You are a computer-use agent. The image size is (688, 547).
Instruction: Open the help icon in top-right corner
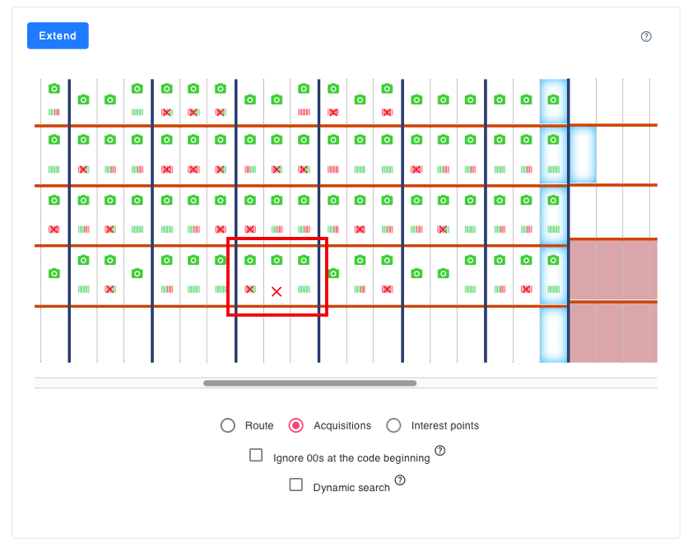tap(646, 37)
